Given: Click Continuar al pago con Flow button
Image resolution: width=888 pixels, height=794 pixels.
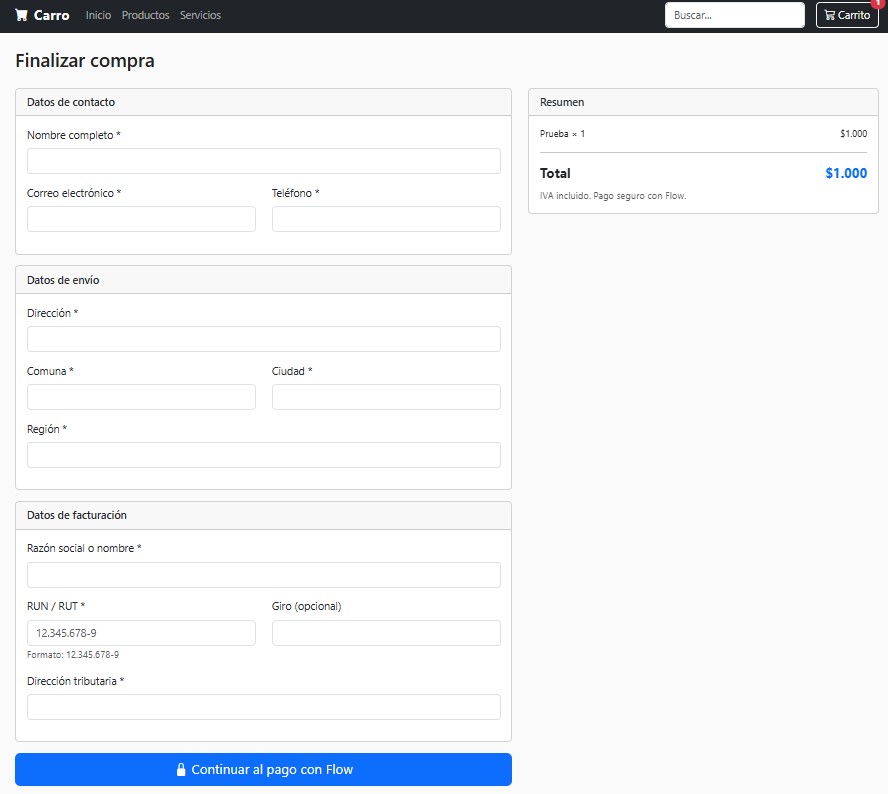Looking at the screenshot, I should (x=263, y=770).
